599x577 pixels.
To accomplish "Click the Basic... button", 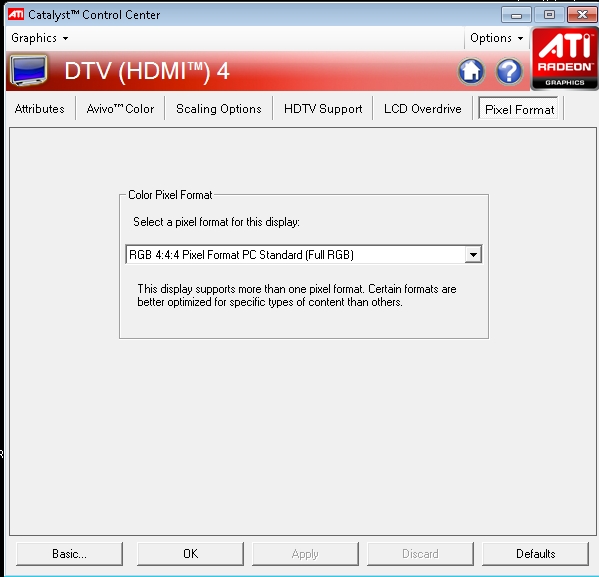I will click(70, 554).
